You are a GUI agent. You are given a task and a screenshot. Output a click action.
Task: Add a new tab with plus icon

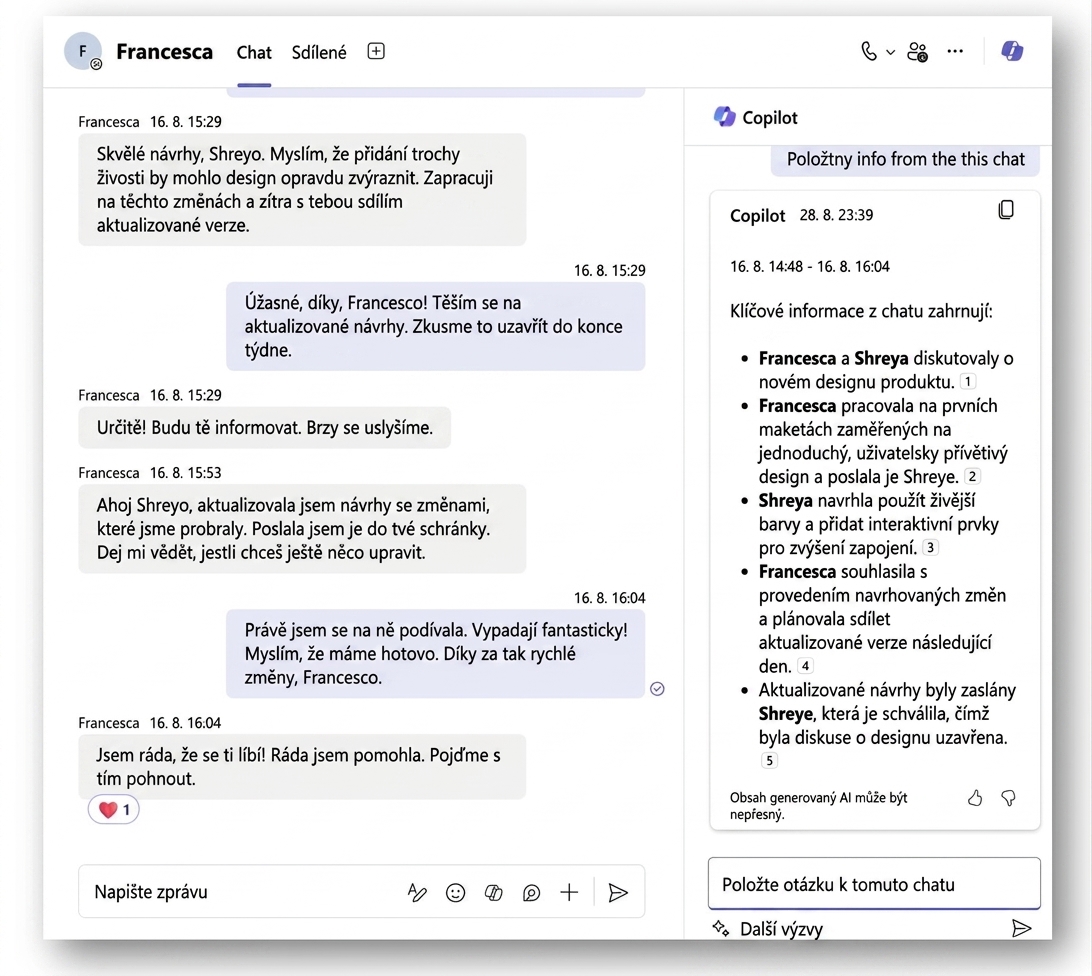pyautogui.click(x=376, y=51)
